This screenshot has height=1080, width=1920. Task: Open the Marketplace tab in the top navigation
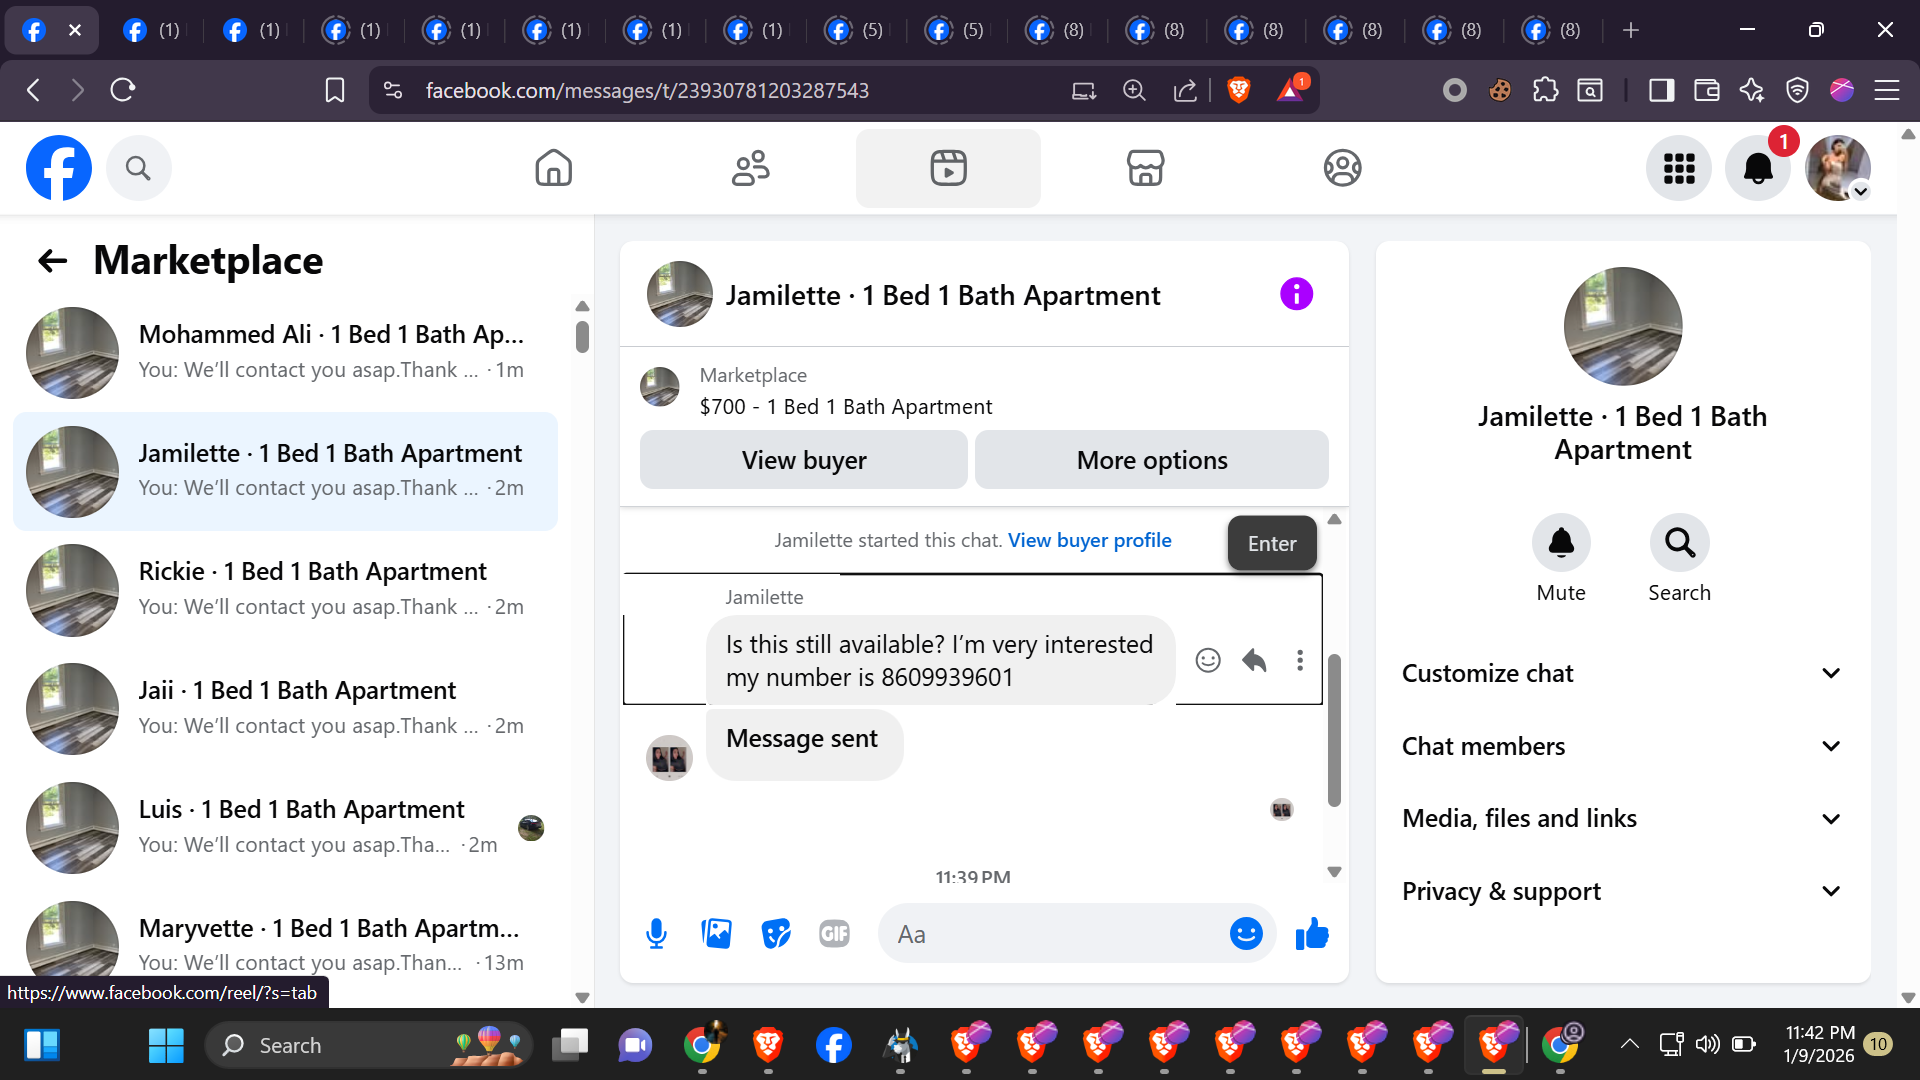click(1145, 168)
